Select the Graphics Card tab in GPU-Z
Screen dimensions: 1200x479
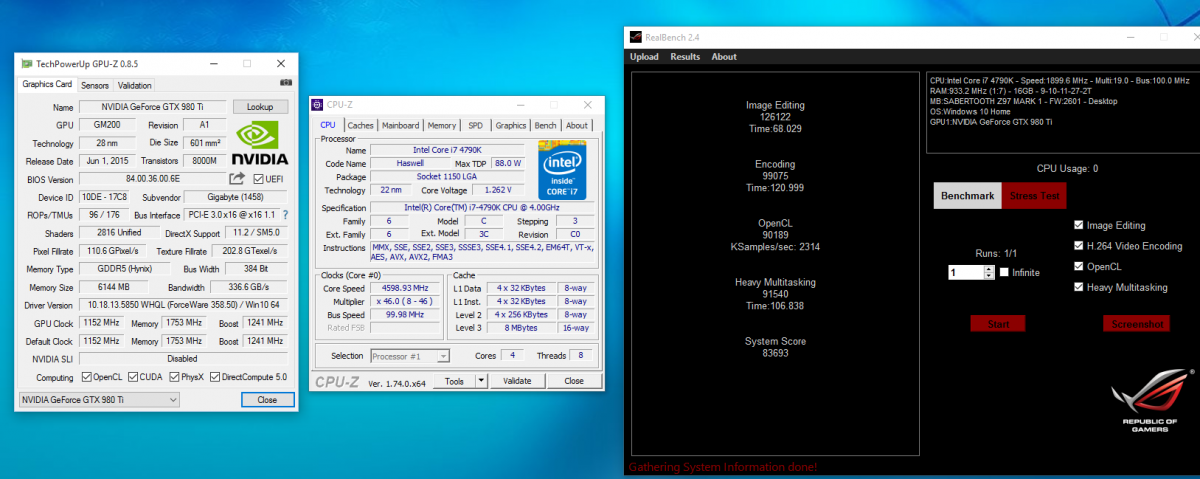point(48,84)
